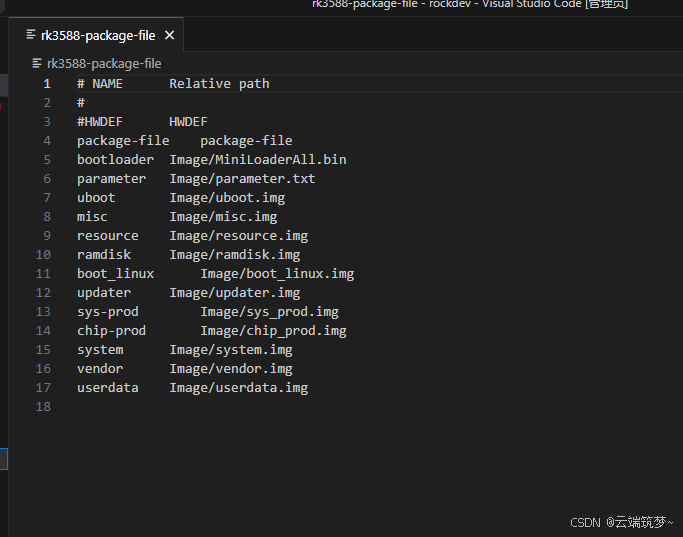Click 'Image/vendor.img' path

tap(231, 369)
